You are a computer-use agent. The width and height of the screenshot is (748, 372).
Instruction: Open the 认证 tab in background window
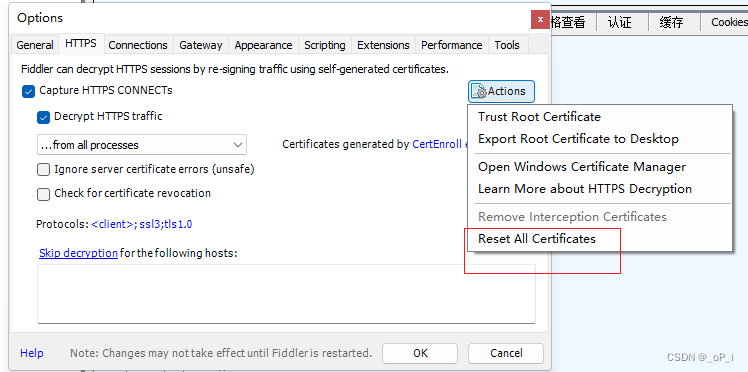point(620,22)
